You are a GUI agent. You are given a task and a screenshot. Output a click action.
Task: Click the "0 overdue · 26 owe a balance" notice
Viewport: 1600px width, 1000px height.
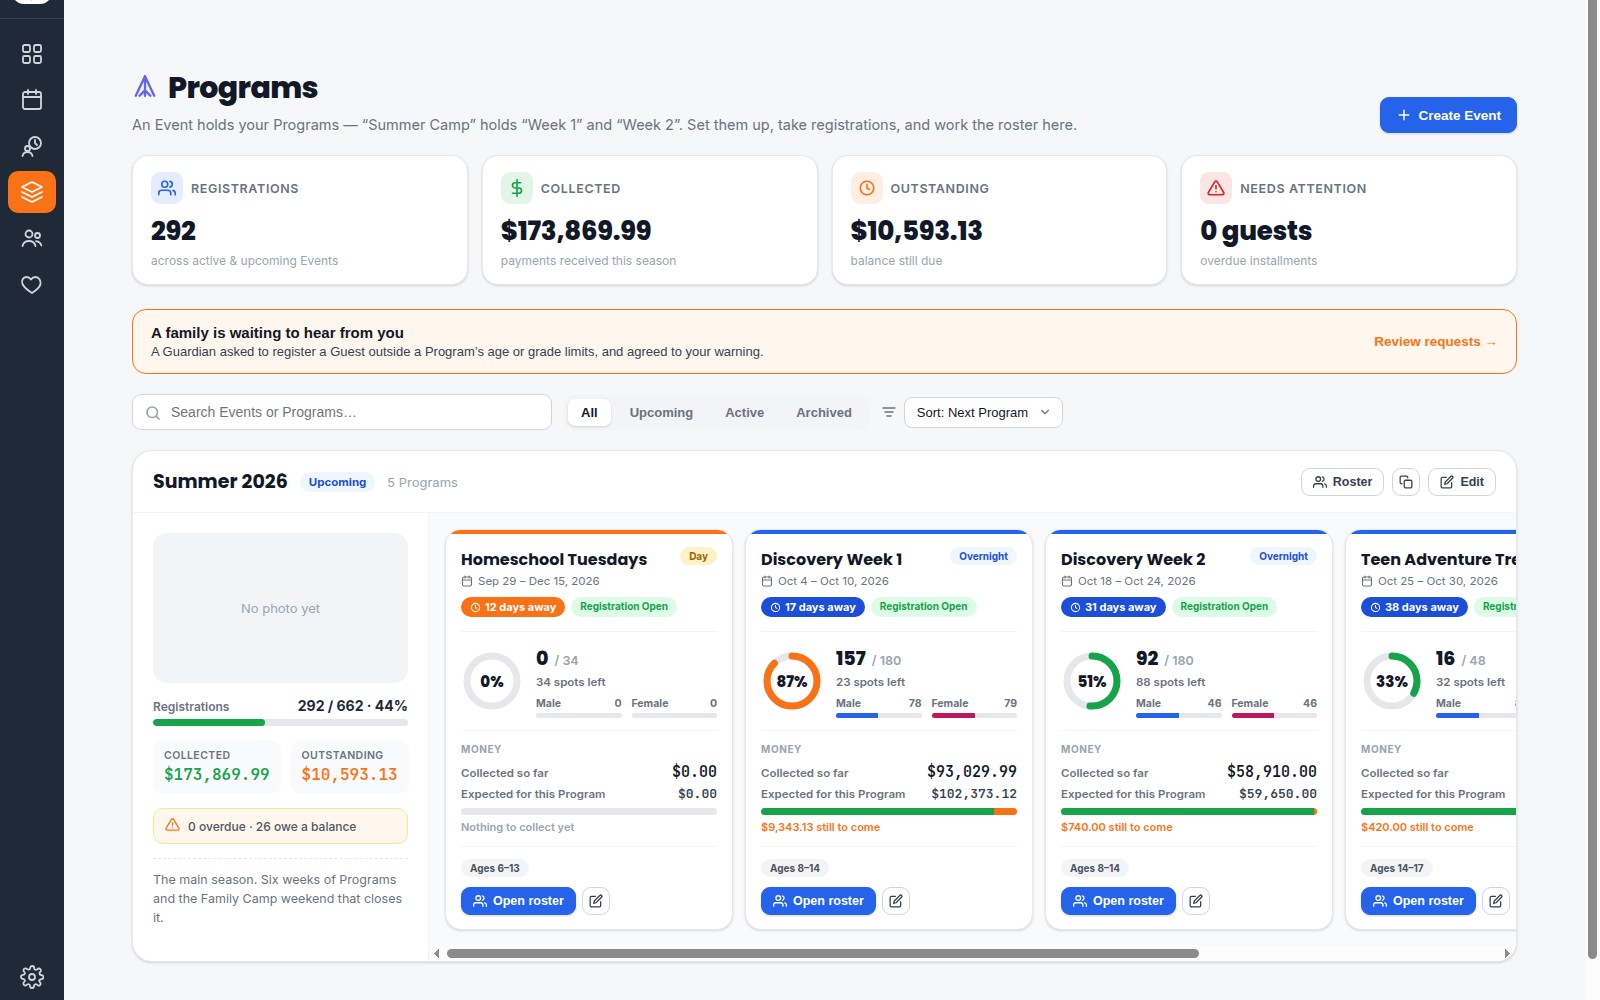click(280, 826)
